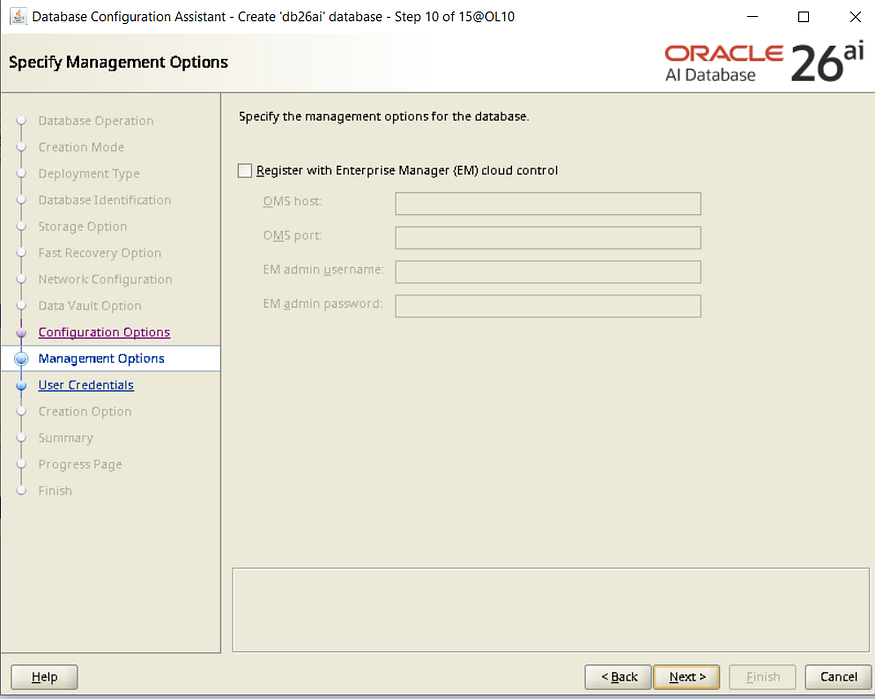Click the Summary step label
Screen dimensions: 875x699
click(65, 438)
